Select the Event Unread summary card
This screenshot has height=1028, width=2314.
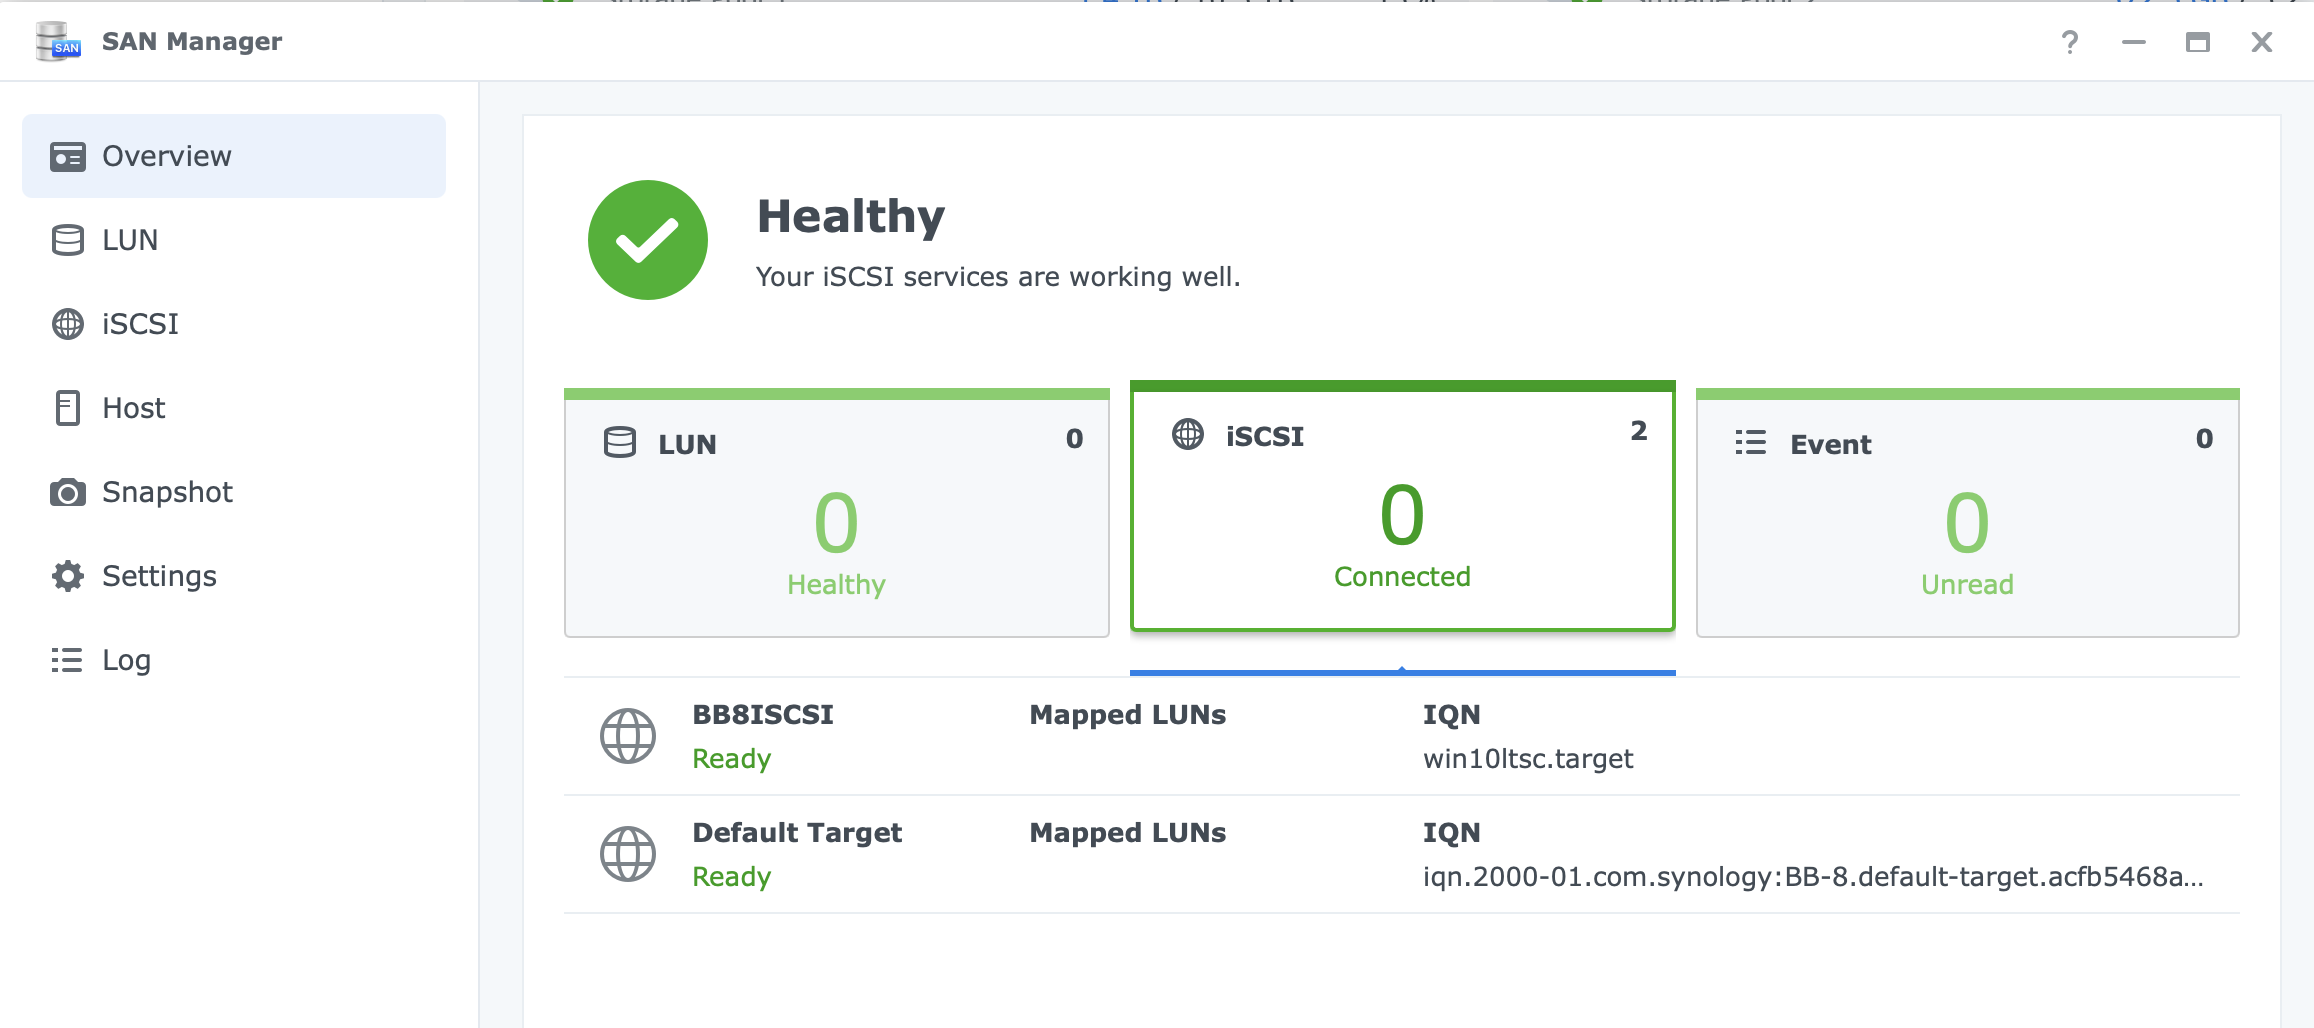pos(1968,513)
